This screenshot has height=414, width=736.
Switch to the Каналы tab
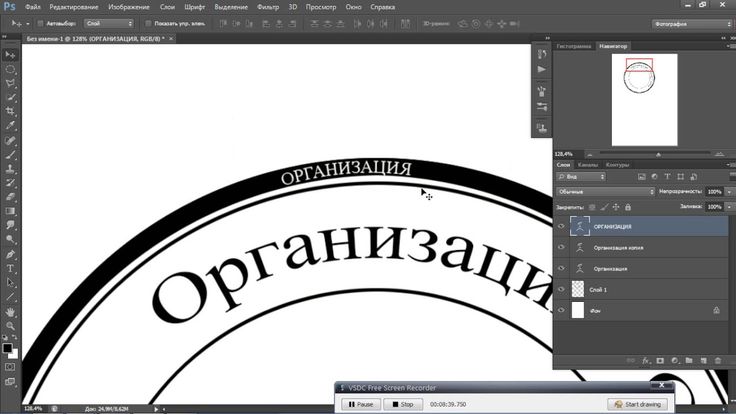click(588, 165)
